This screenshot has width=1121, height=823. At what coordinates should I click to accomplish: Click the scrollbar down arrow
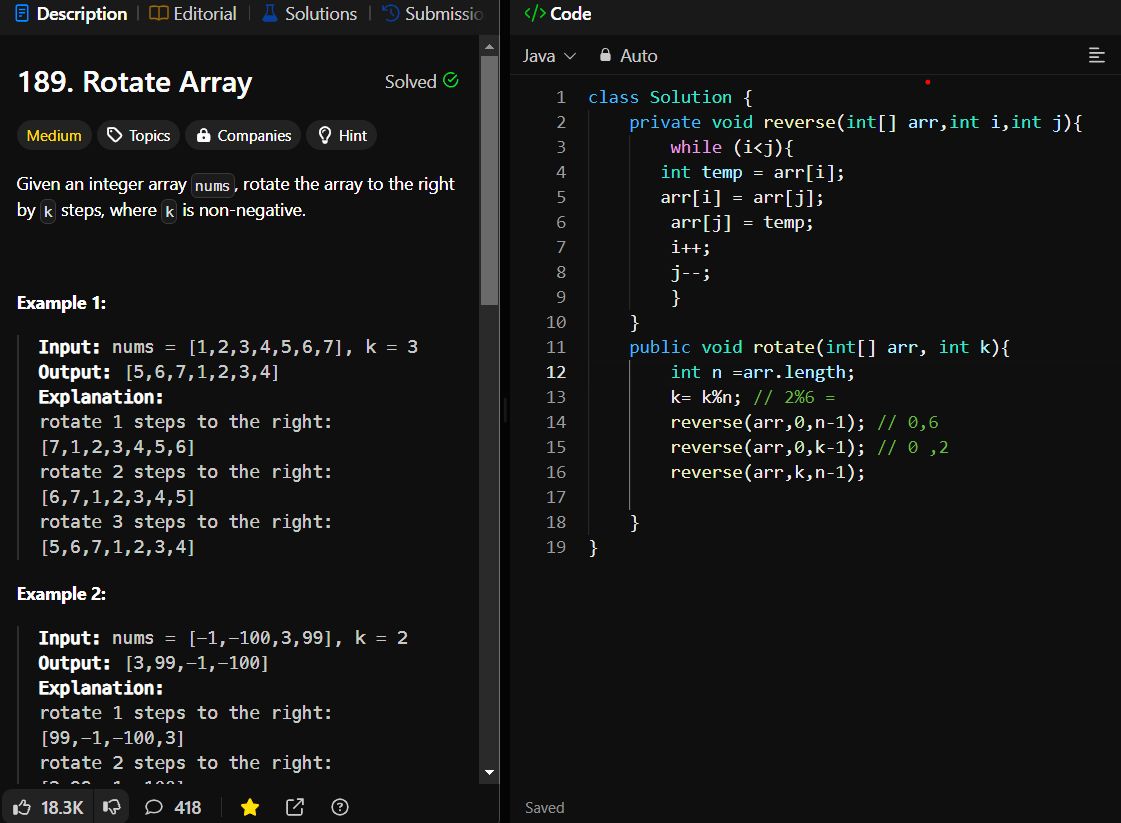point(489,772)
